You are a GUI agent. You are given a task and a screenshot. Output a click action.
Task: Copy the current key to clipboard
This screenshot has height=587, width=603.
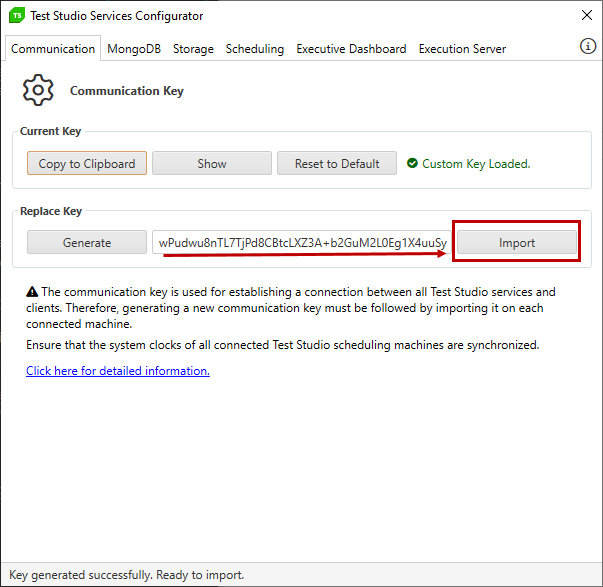point(87,163)
